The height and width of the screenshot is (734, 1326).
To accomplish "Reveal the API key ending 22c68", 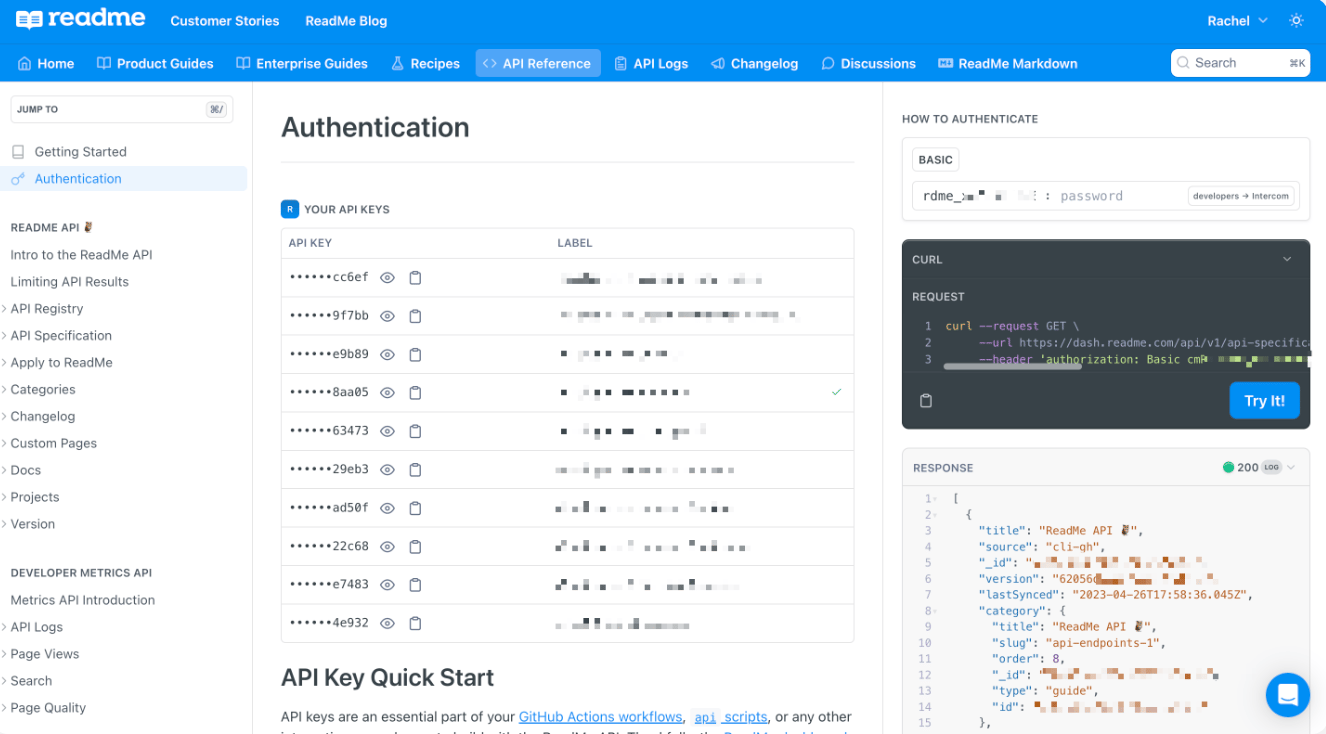I will [x=387, y=546].
